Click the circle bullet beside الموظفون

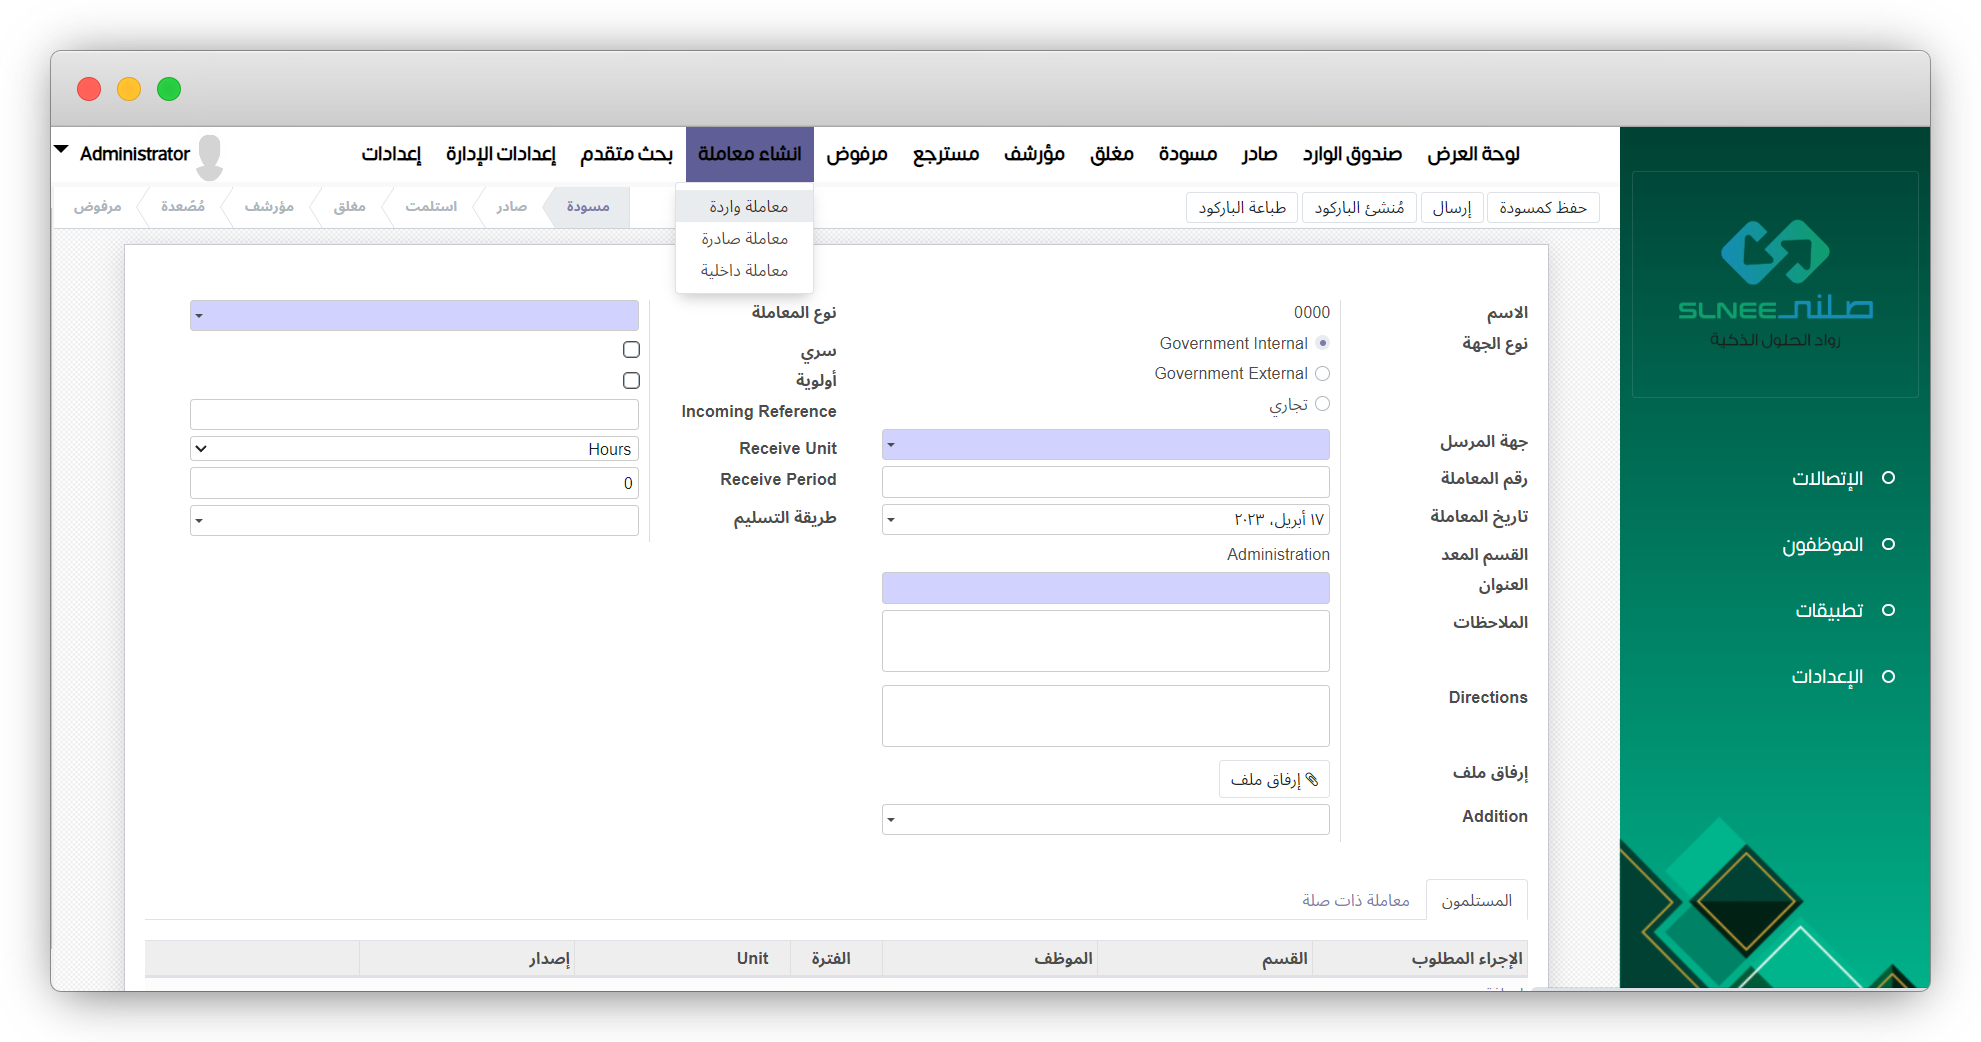(1888, 544)
